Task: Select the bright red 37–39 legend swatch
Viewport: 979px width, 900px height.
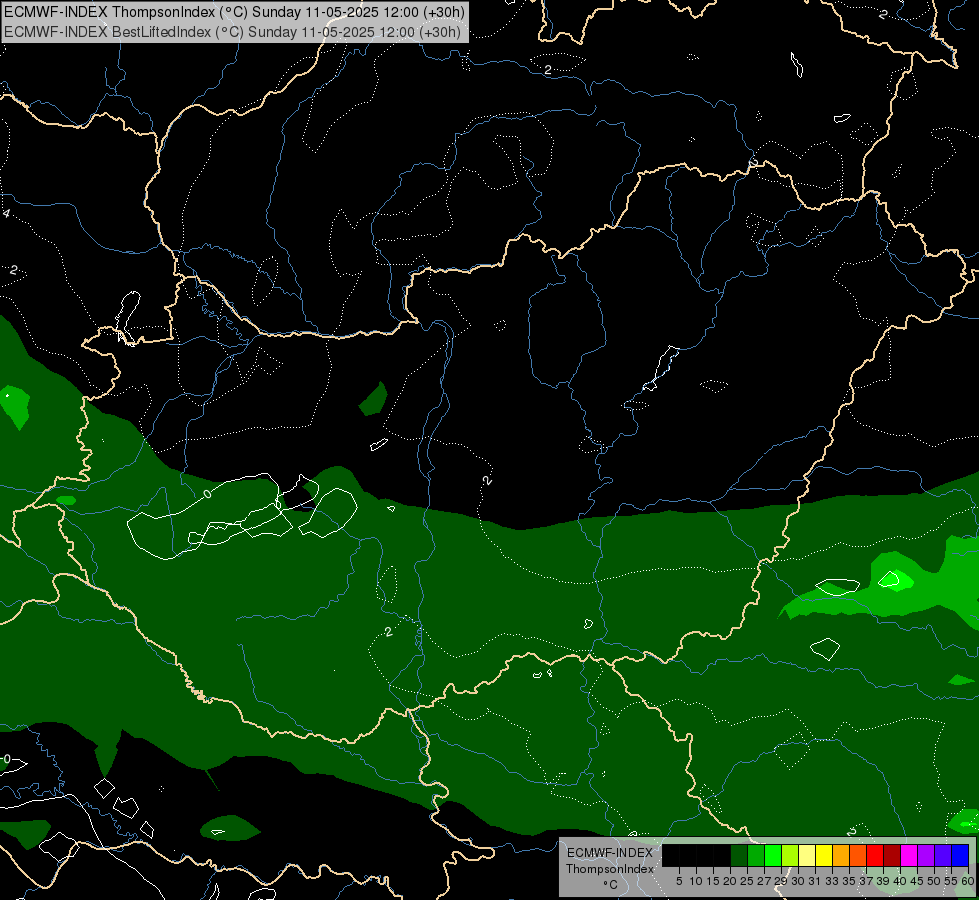Action: (x=875, y=855)
